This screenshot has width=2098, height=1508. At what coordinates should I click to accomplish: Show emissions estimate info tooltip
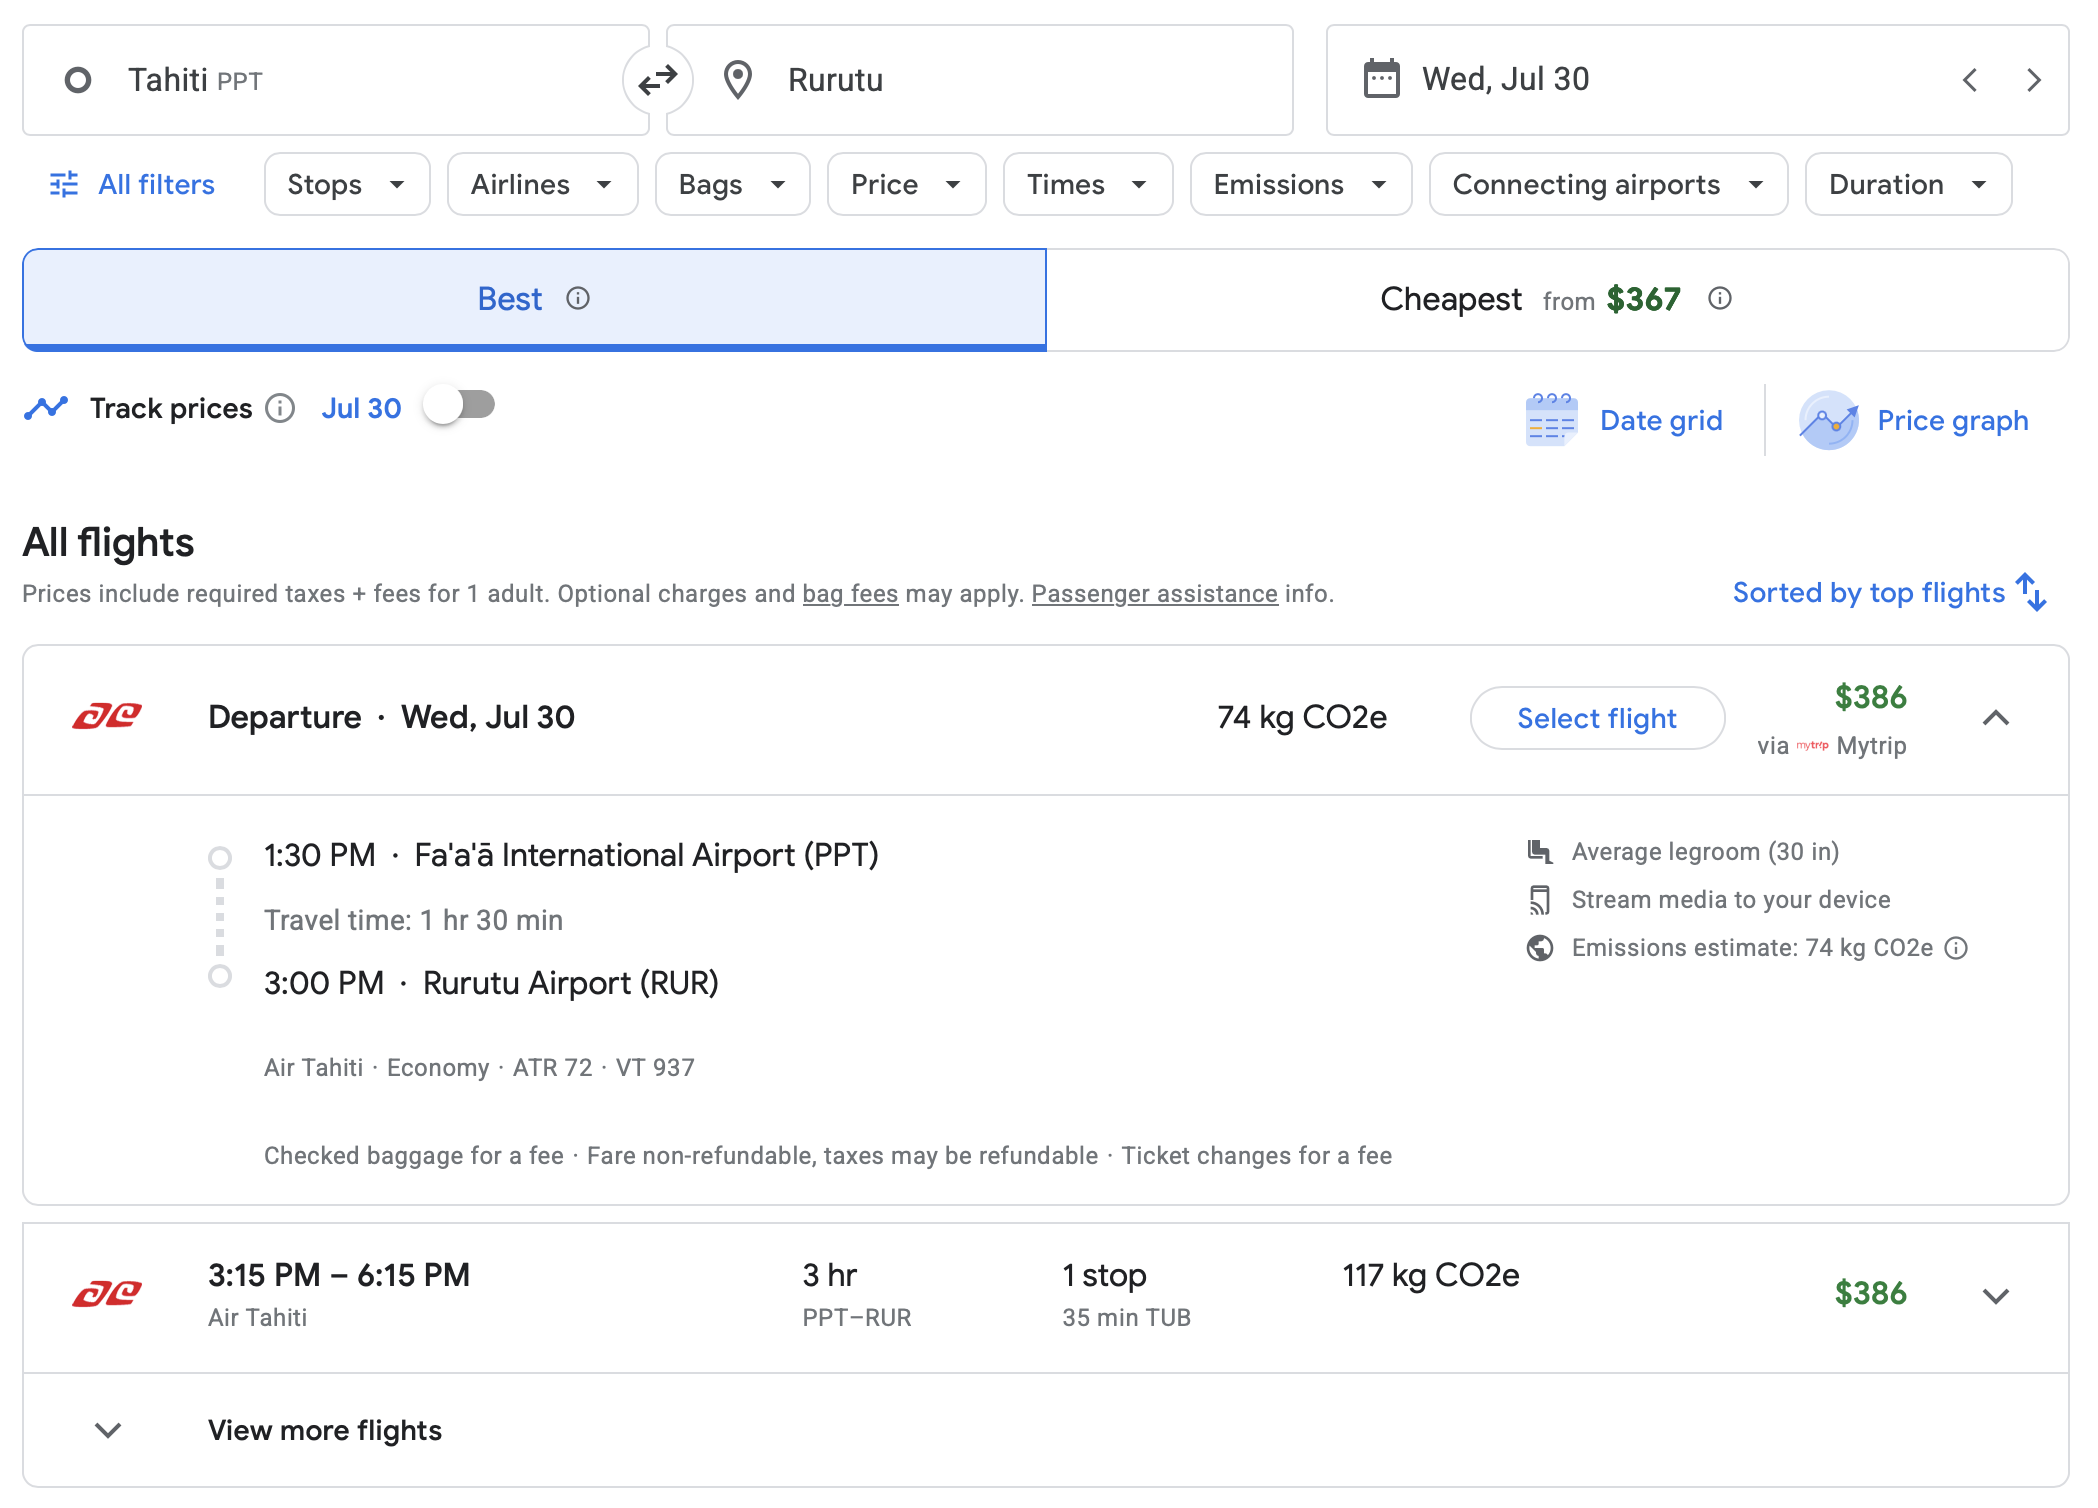[x=1956, y=948]
